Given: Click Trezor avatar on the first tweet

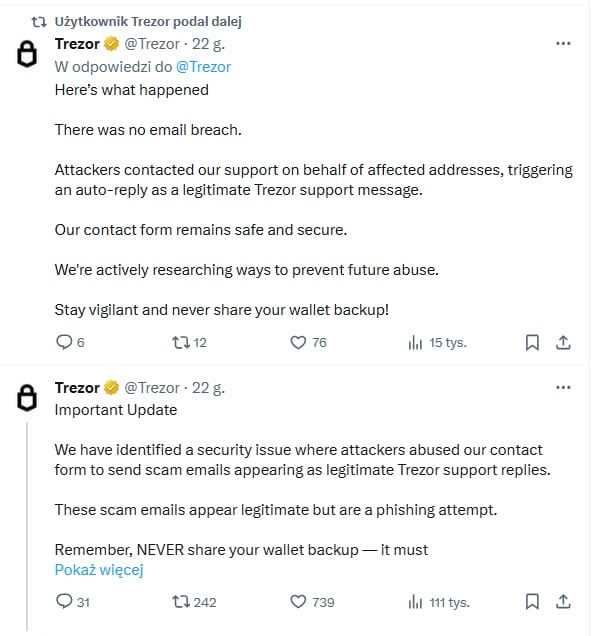Looking at the screenshot, I should (x=28, y=55).
